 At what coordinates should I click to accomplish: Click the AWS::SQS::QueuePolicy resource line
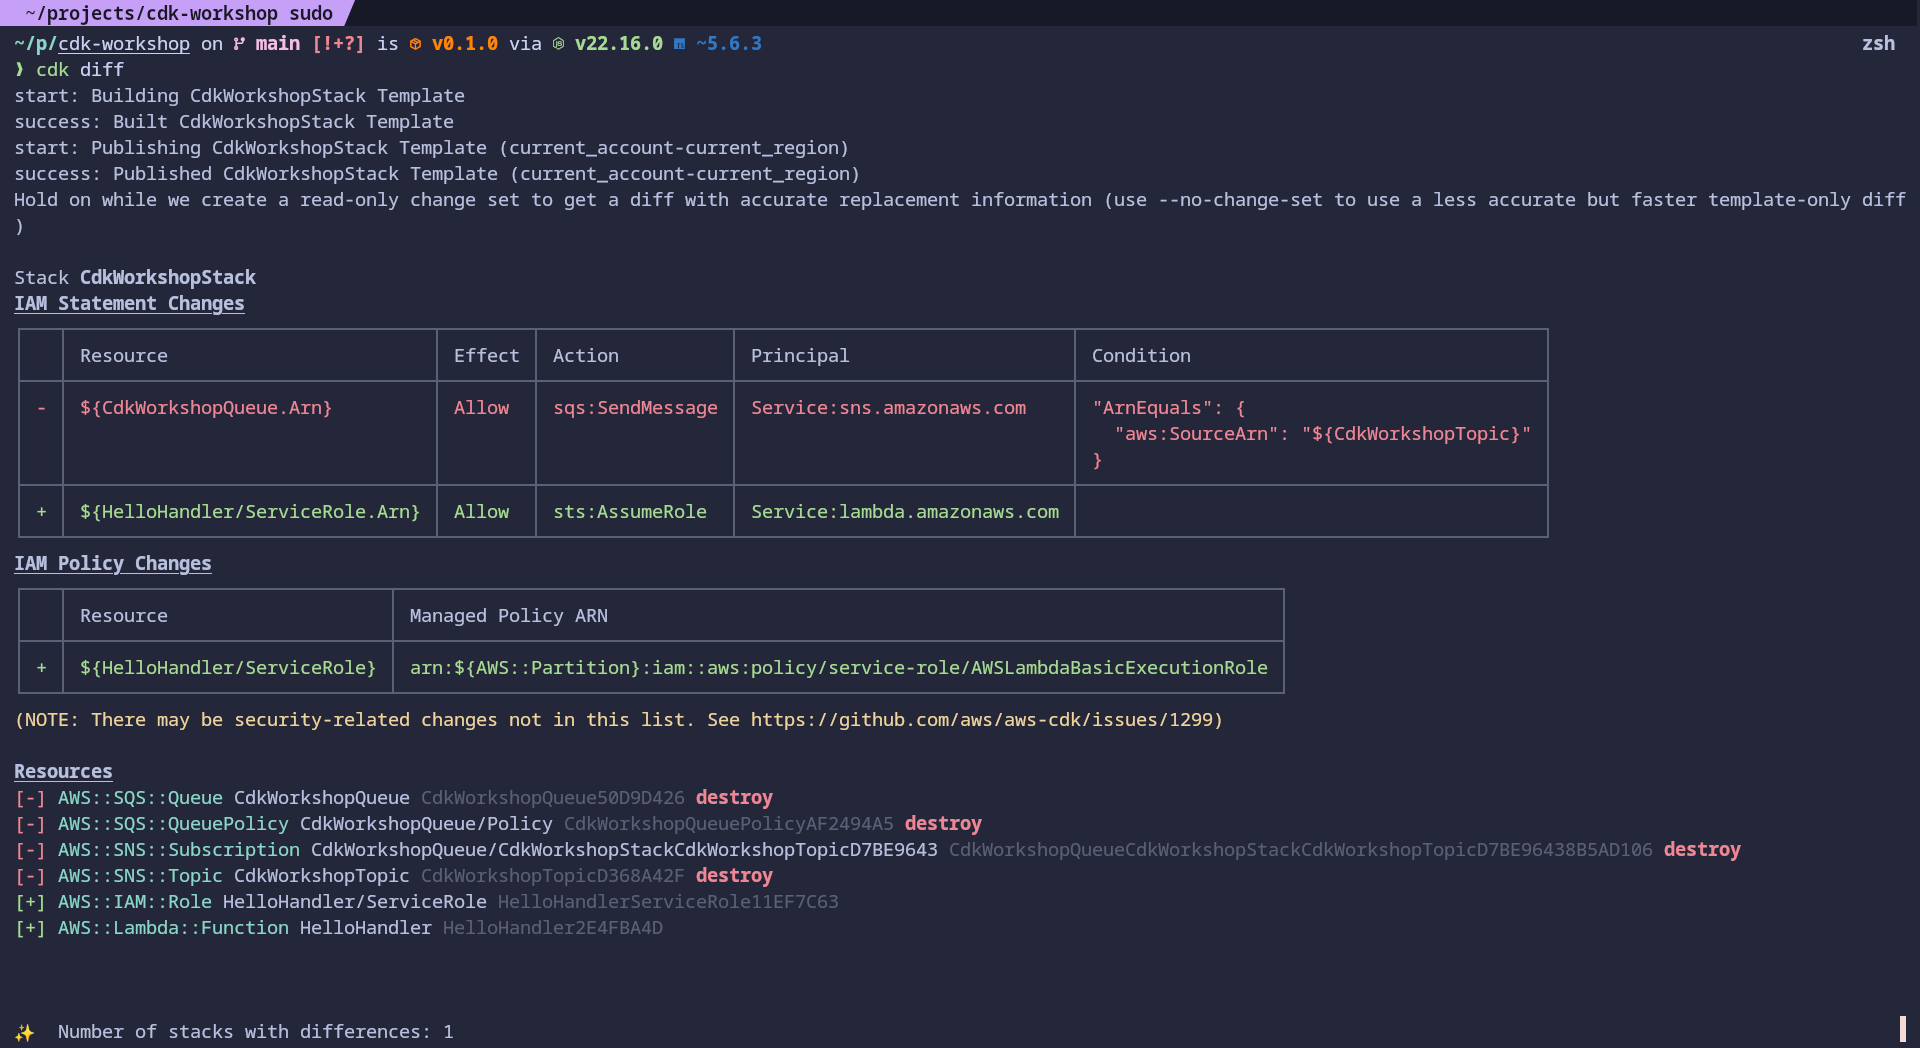click(x=498, y=824)
